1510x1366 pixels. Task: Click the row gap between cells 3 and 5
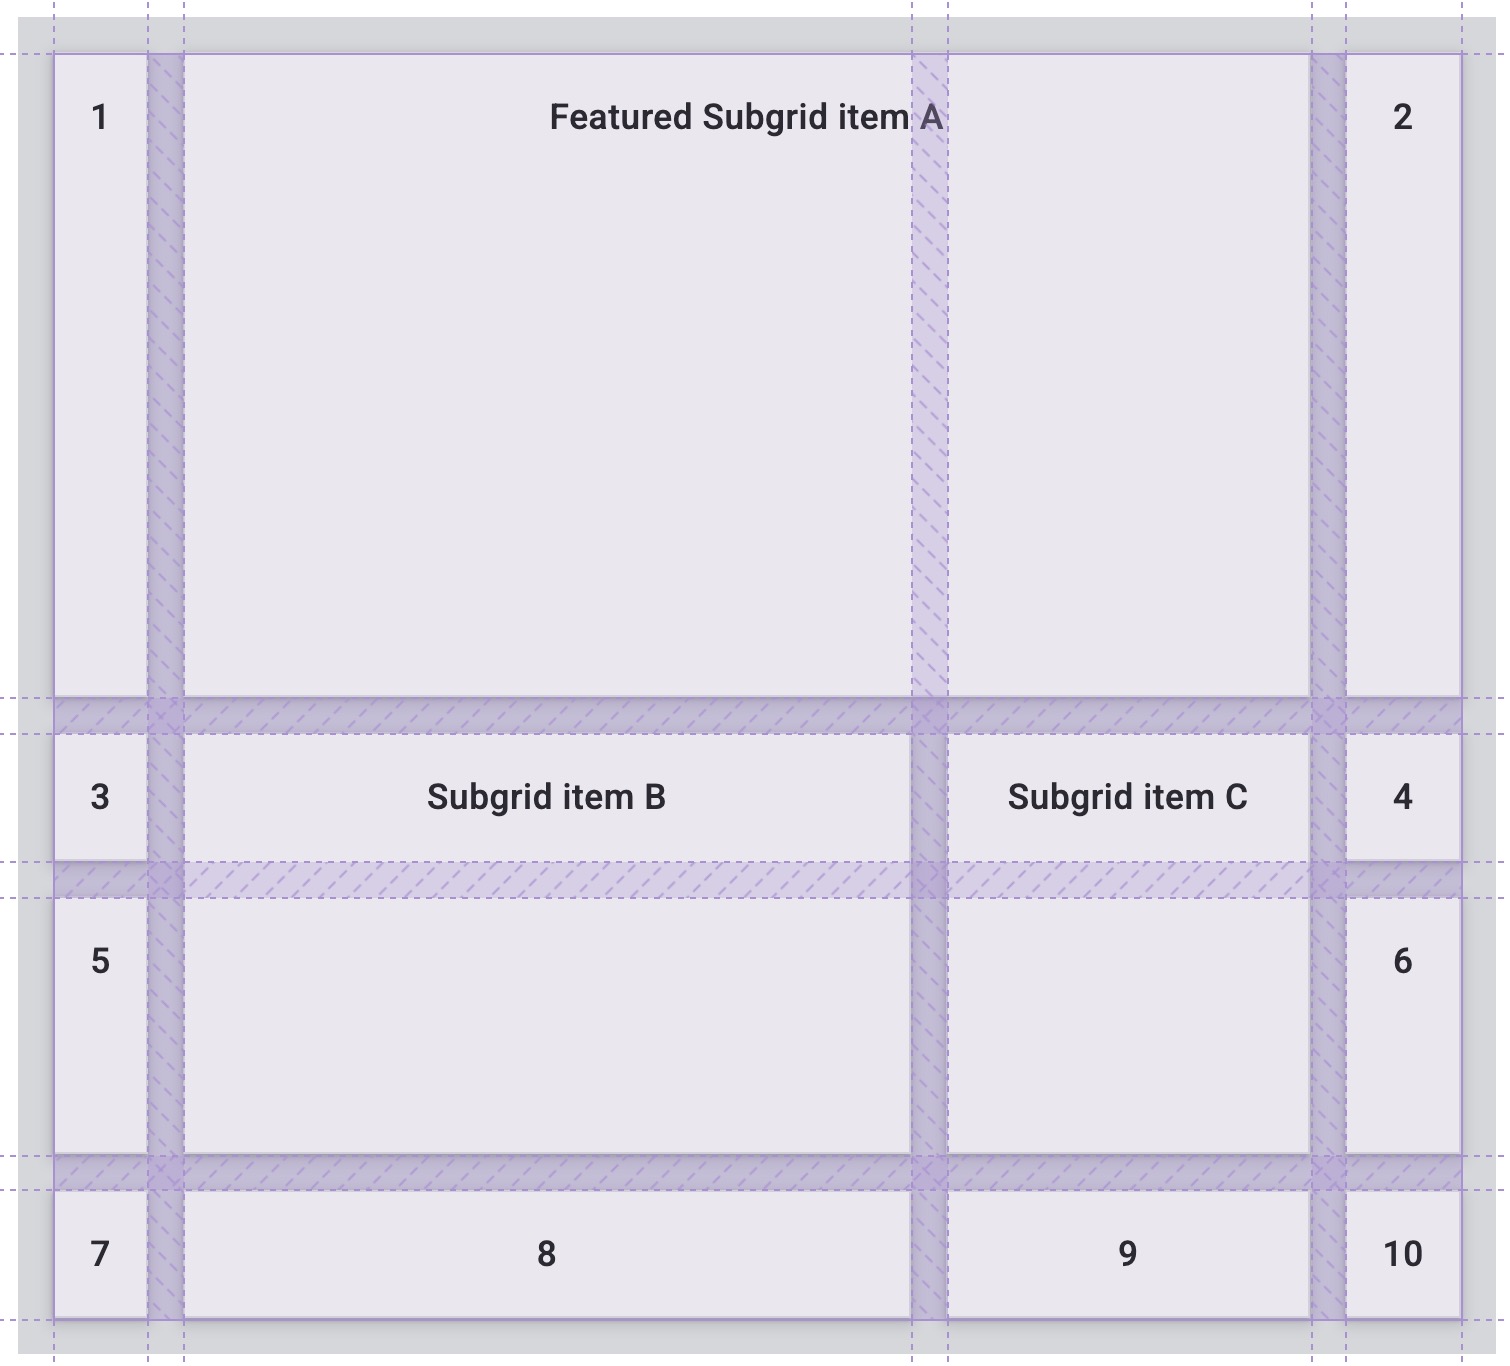tap(100, 880)
